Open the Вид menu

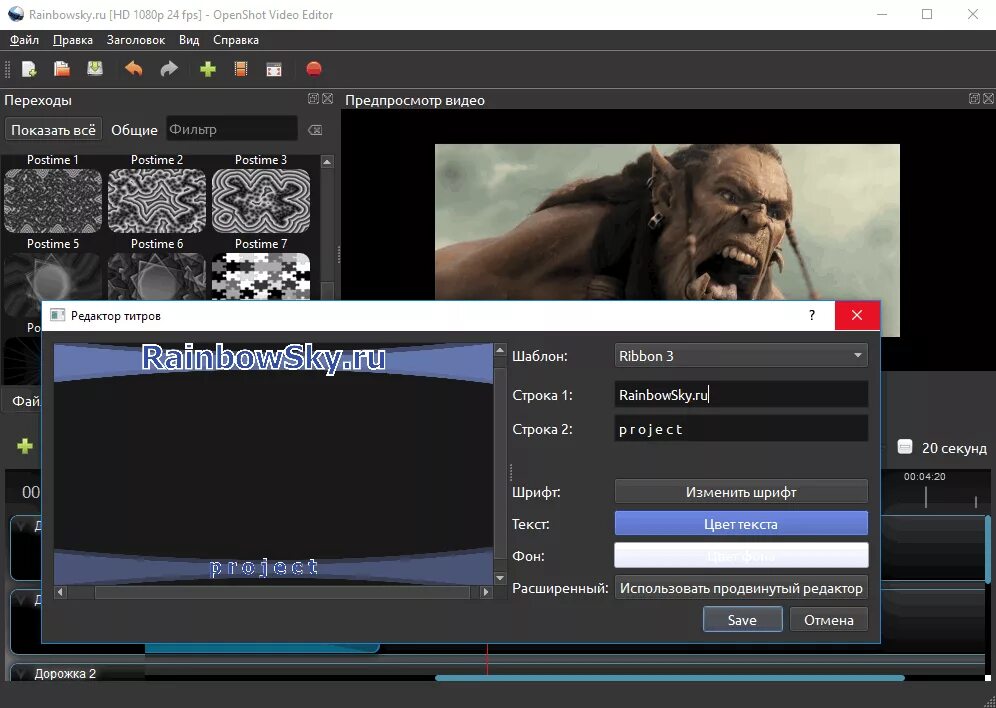click(189, 40)
